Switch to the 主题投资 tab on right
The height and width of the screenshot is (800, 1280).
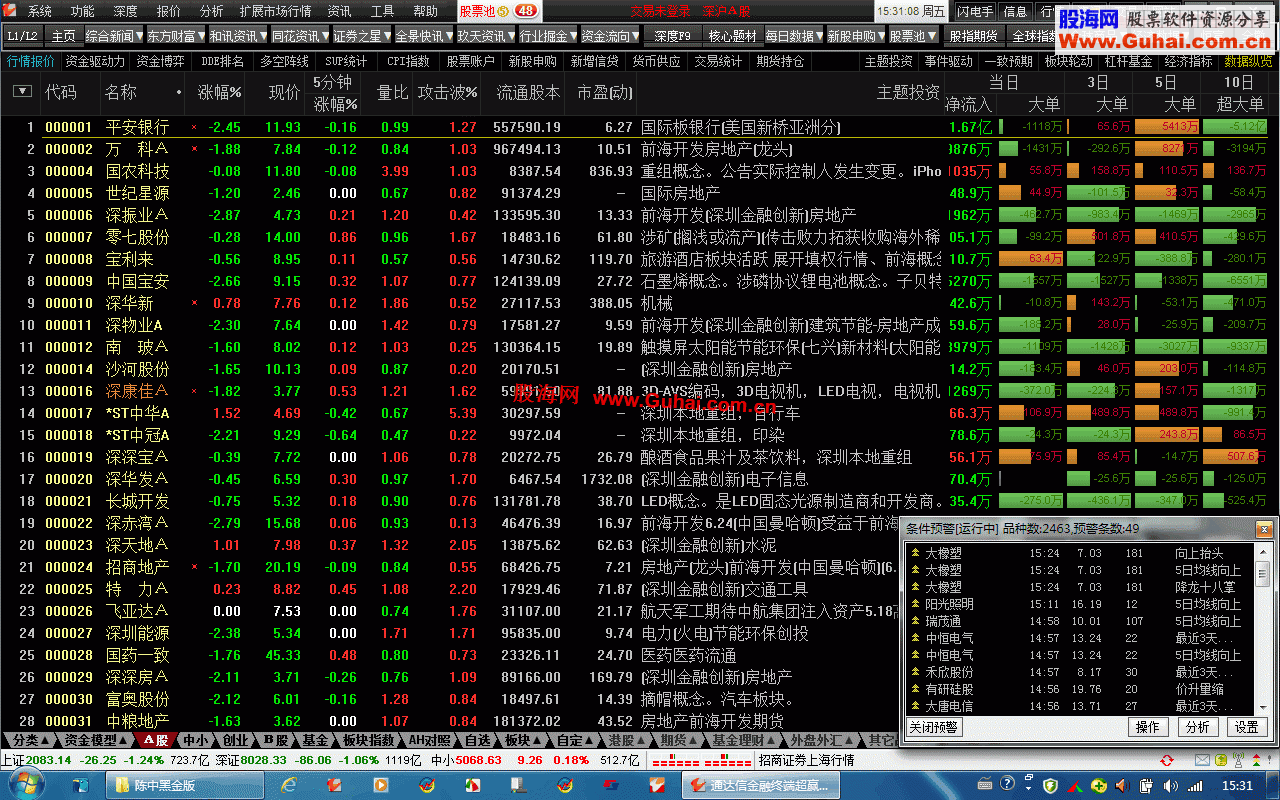pos(888,61)
